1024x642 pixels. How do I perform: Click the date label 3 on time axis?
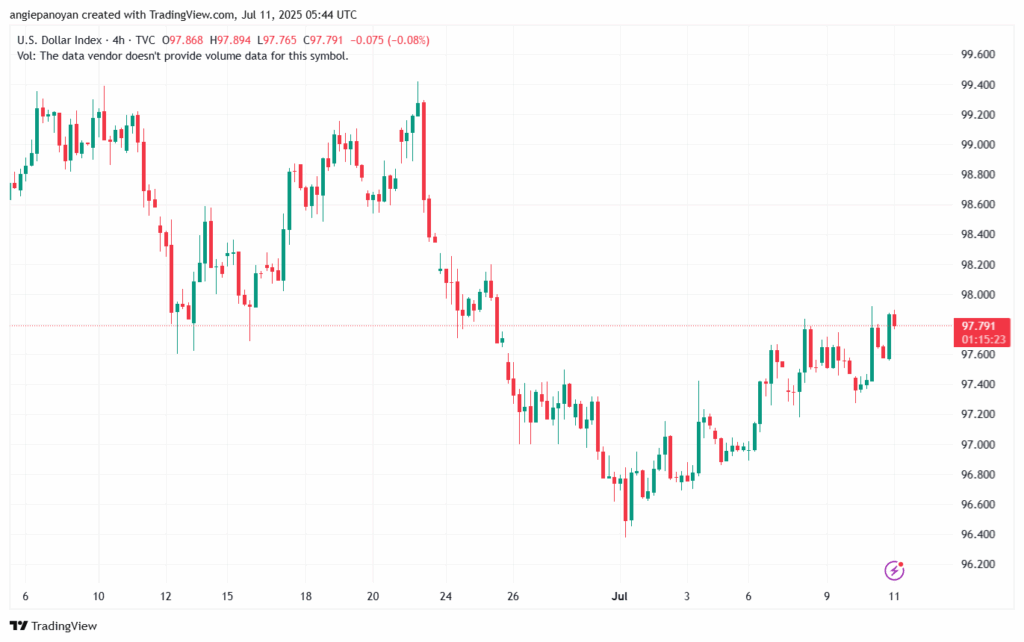click(687, 596)
